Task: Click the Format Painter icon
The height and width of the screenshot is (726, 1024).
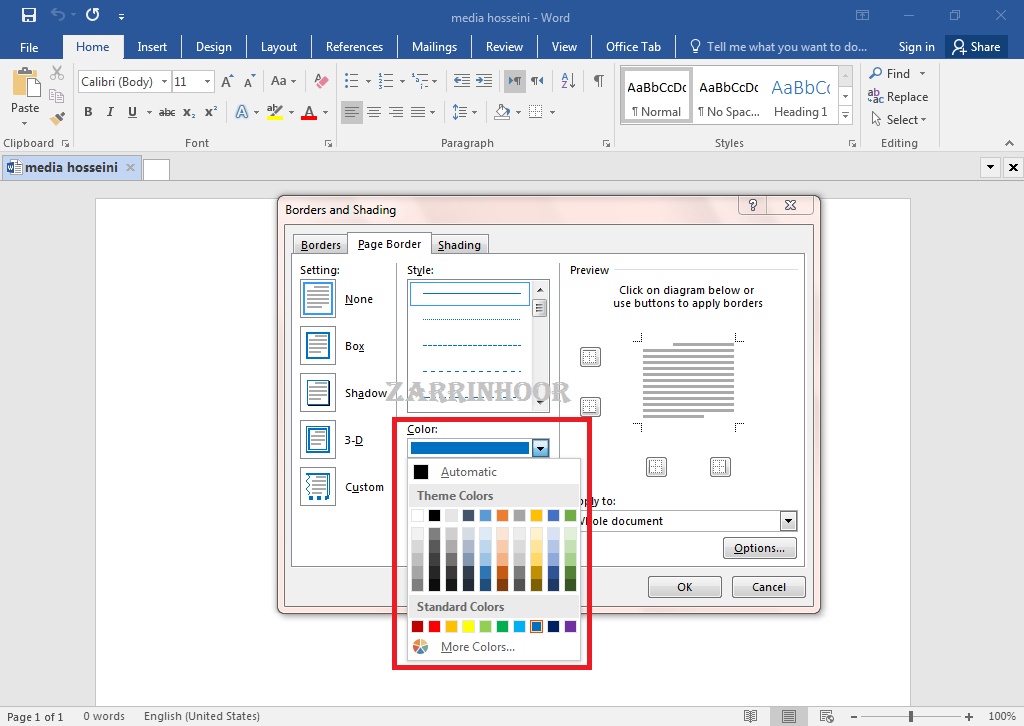Action: 57,118
